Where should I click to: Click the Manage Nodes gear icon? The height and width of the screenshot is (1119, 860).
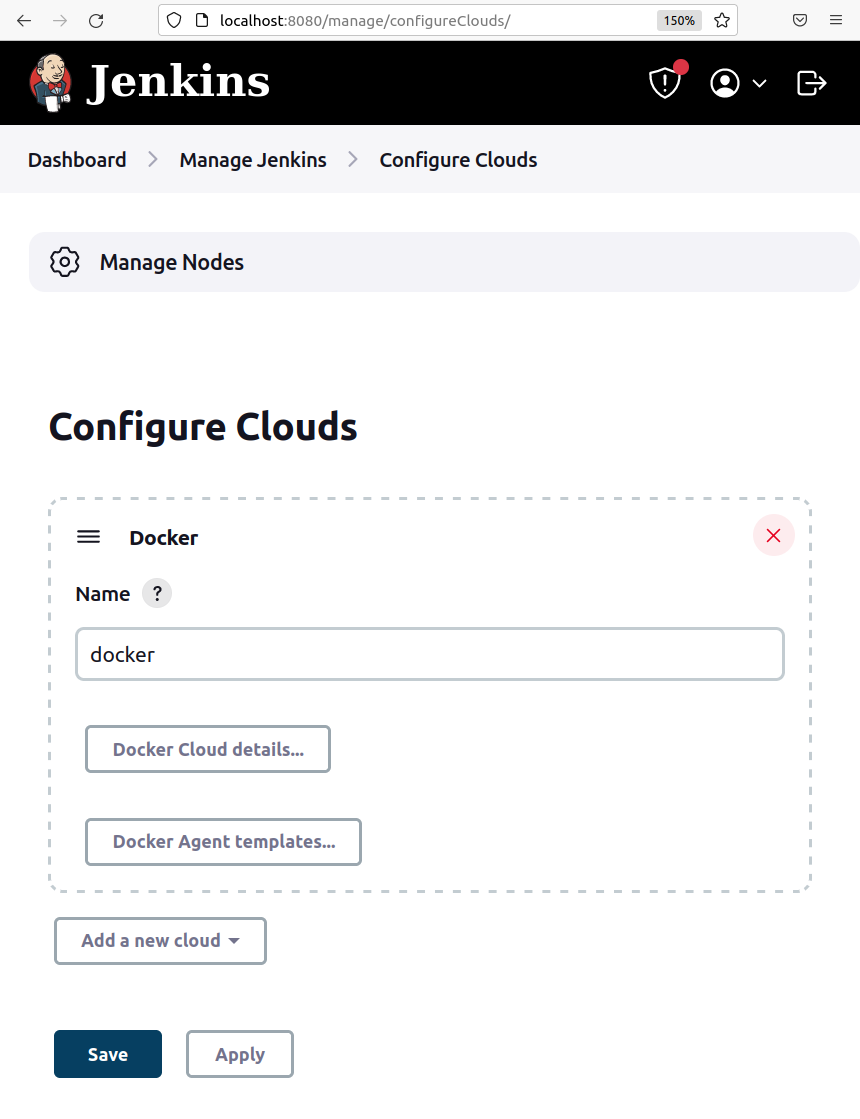tap(65, 262)
